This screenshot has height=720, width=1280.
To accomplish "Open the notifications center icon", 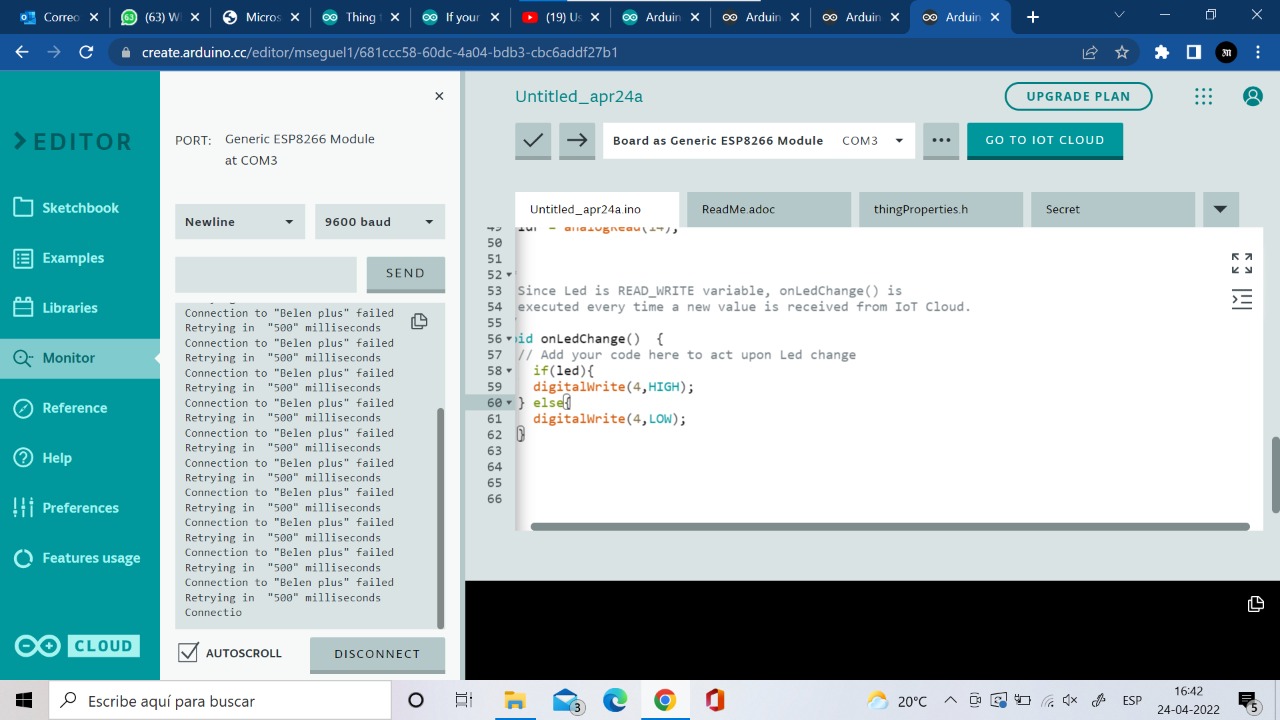I will (x=1247, y=701).
